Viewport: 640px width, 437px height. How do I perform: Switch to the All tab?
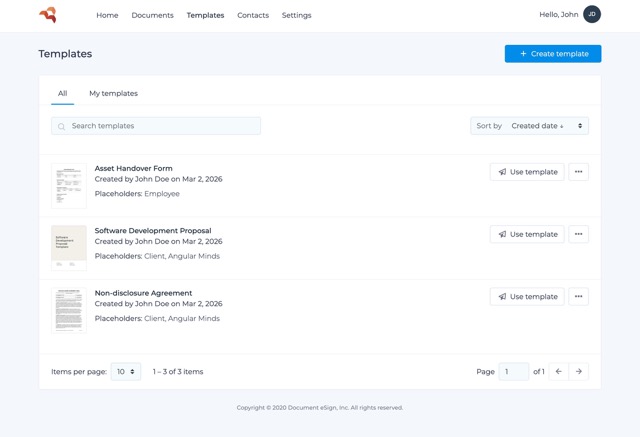(62, 93)
